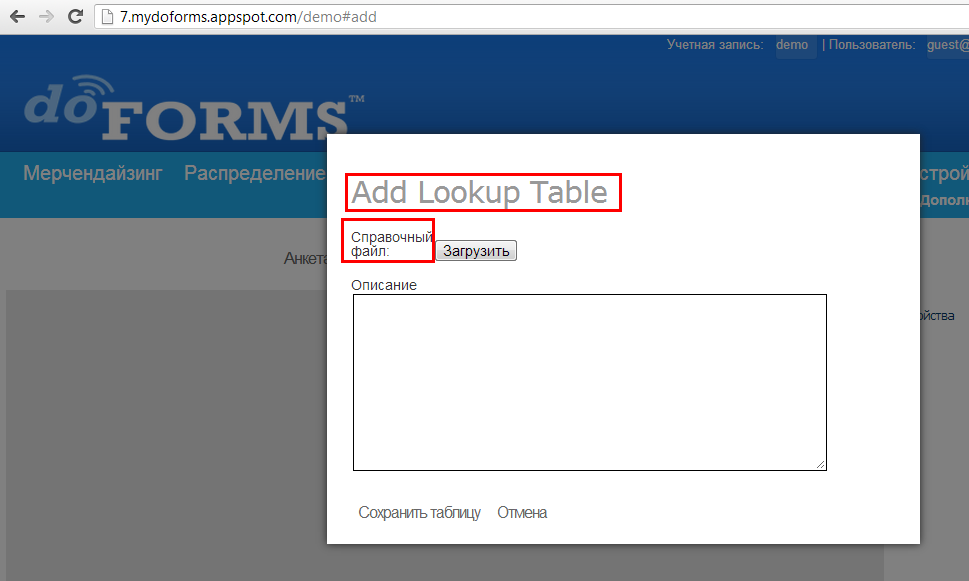The height and width of the screenshot is (581, 969).
Task: Click the partially hidden Анкета label
Action: pos(305,258)
